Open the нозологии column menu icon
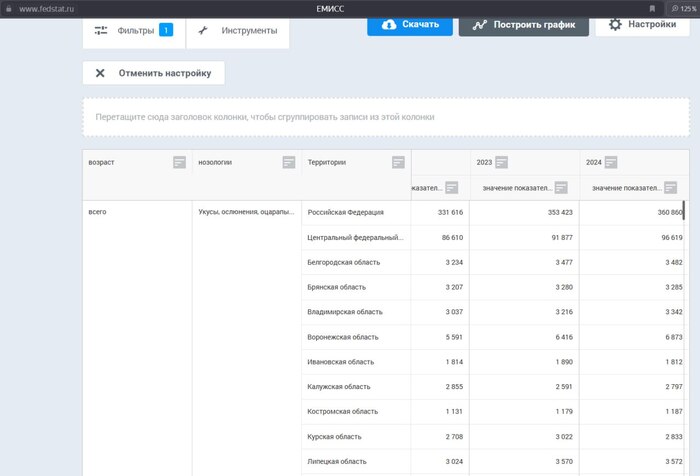Viewport: 700px width, 476px height. pos(289,162)
